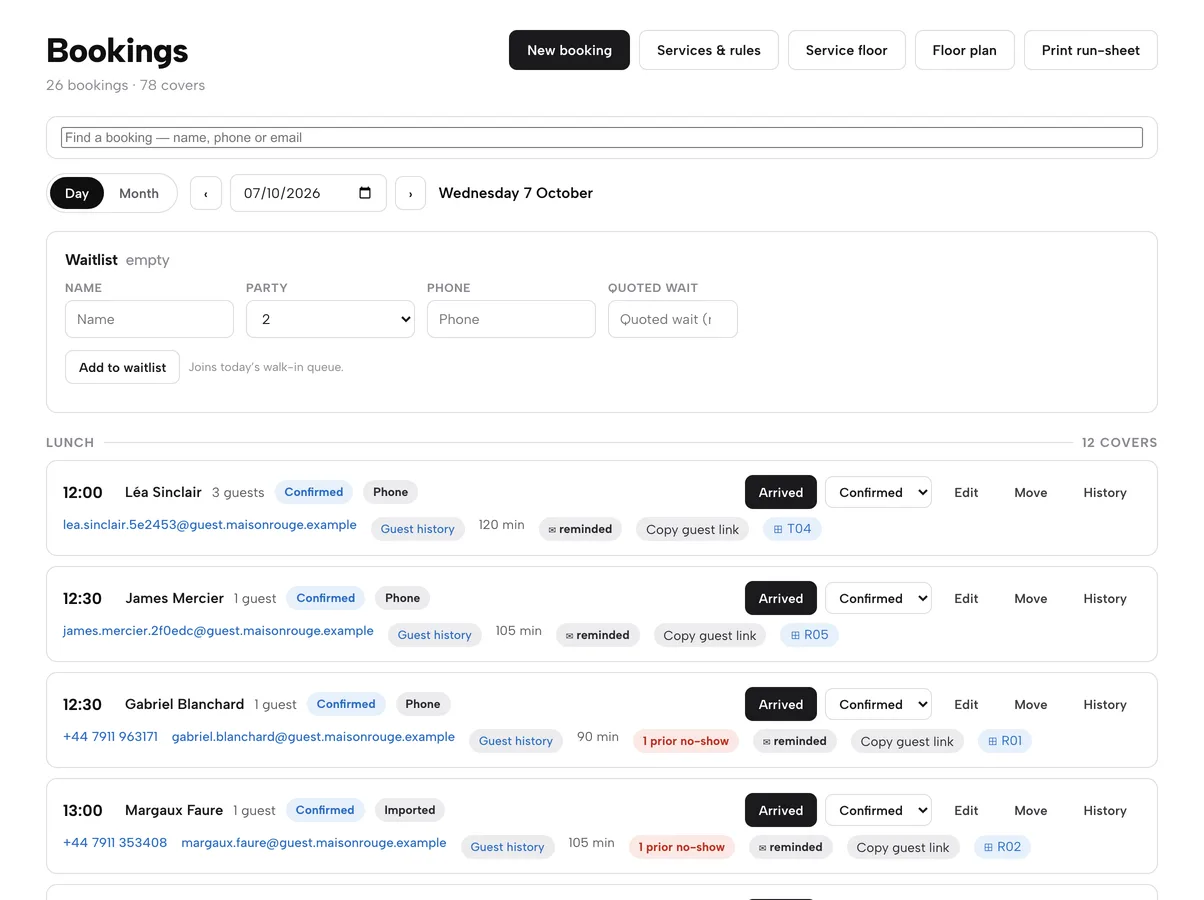The width and height of the screenshot is (1204, 900).
Task: Click the waitlist Phone field
Action: (511, 319)
